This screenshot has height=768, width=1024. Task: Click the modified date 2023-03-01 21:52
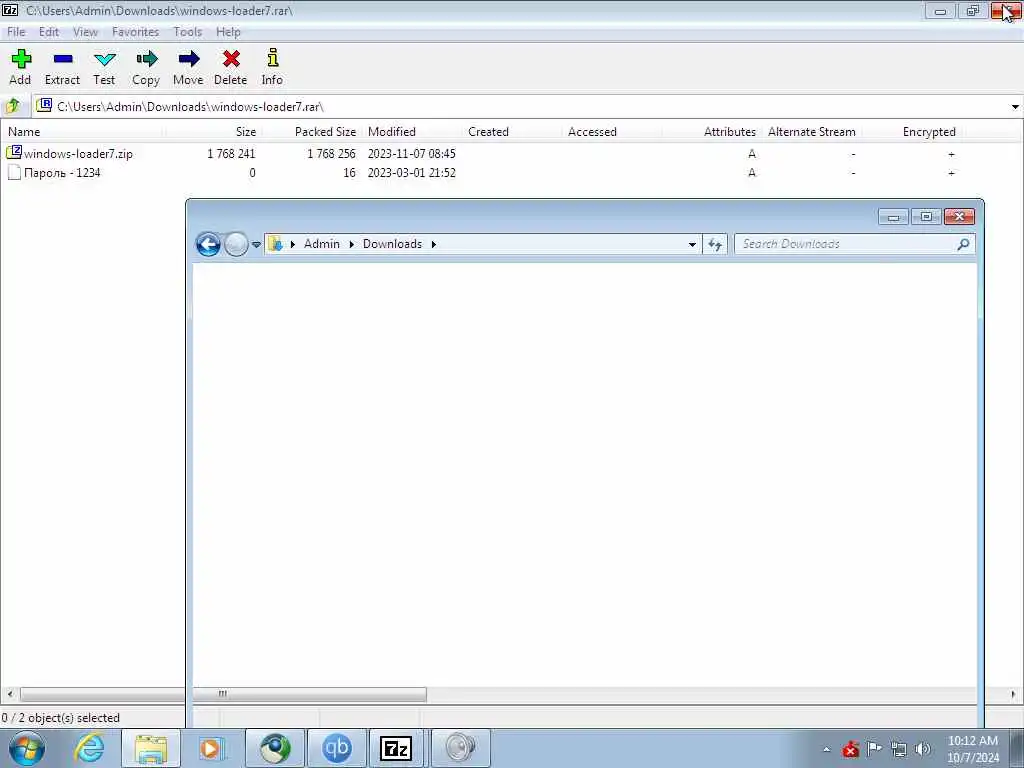click(411, 173)
